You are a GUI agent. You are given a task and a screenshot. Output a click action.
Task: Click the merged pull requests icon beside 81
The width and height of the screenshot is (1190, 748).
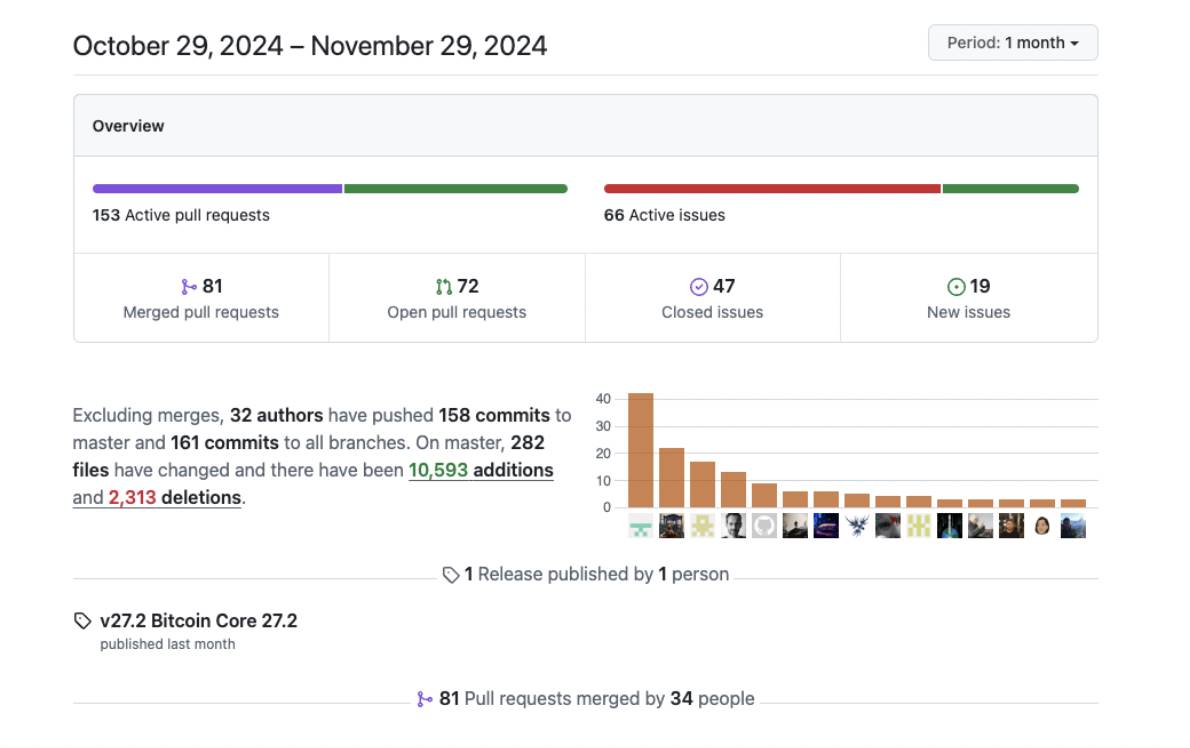tap(189, 287)
